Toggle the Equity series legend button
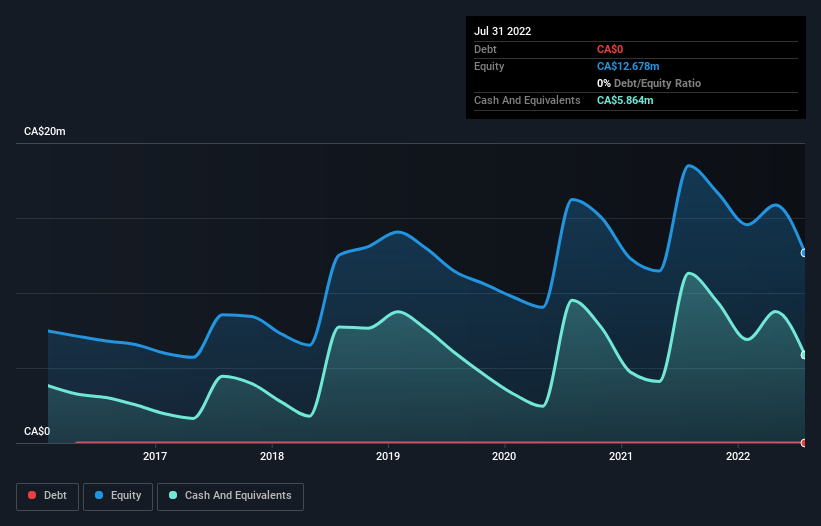 coord(118,496)
